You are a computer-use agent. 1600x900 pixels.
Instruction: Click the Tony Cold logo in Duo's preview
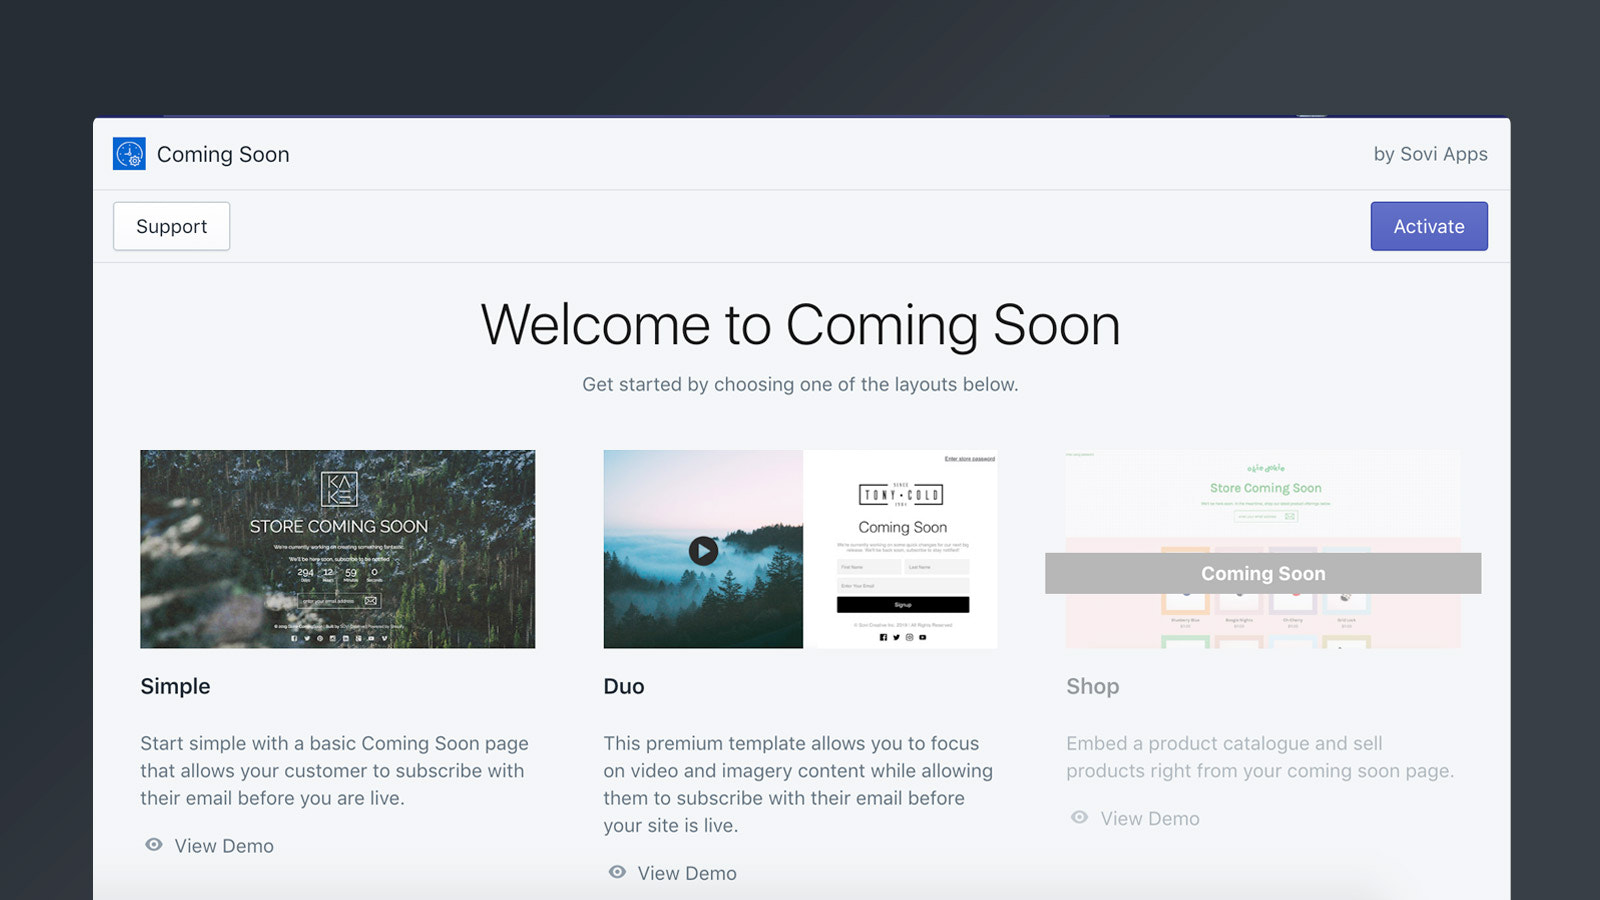[901, 495]
